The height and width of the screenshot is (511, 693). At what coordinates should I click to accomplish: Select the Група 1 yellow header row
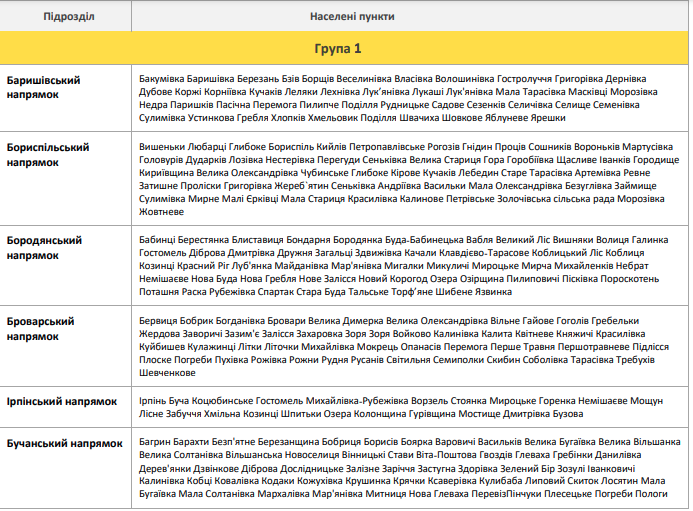pyautogui.click(x=346, y=48)
